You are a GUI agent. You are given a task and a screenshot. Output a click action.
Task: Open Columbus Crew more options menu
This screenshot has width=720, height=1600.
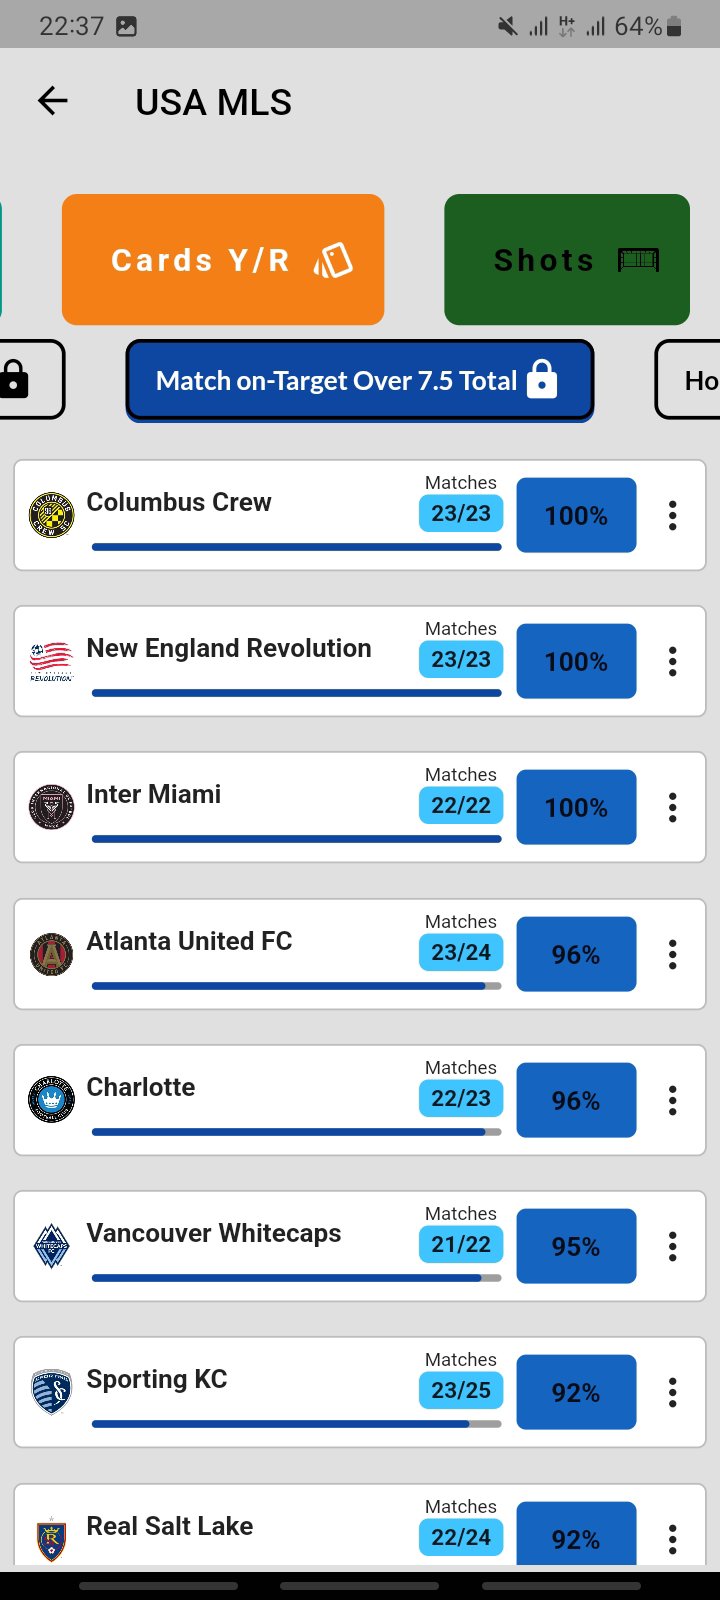[673, 515]
